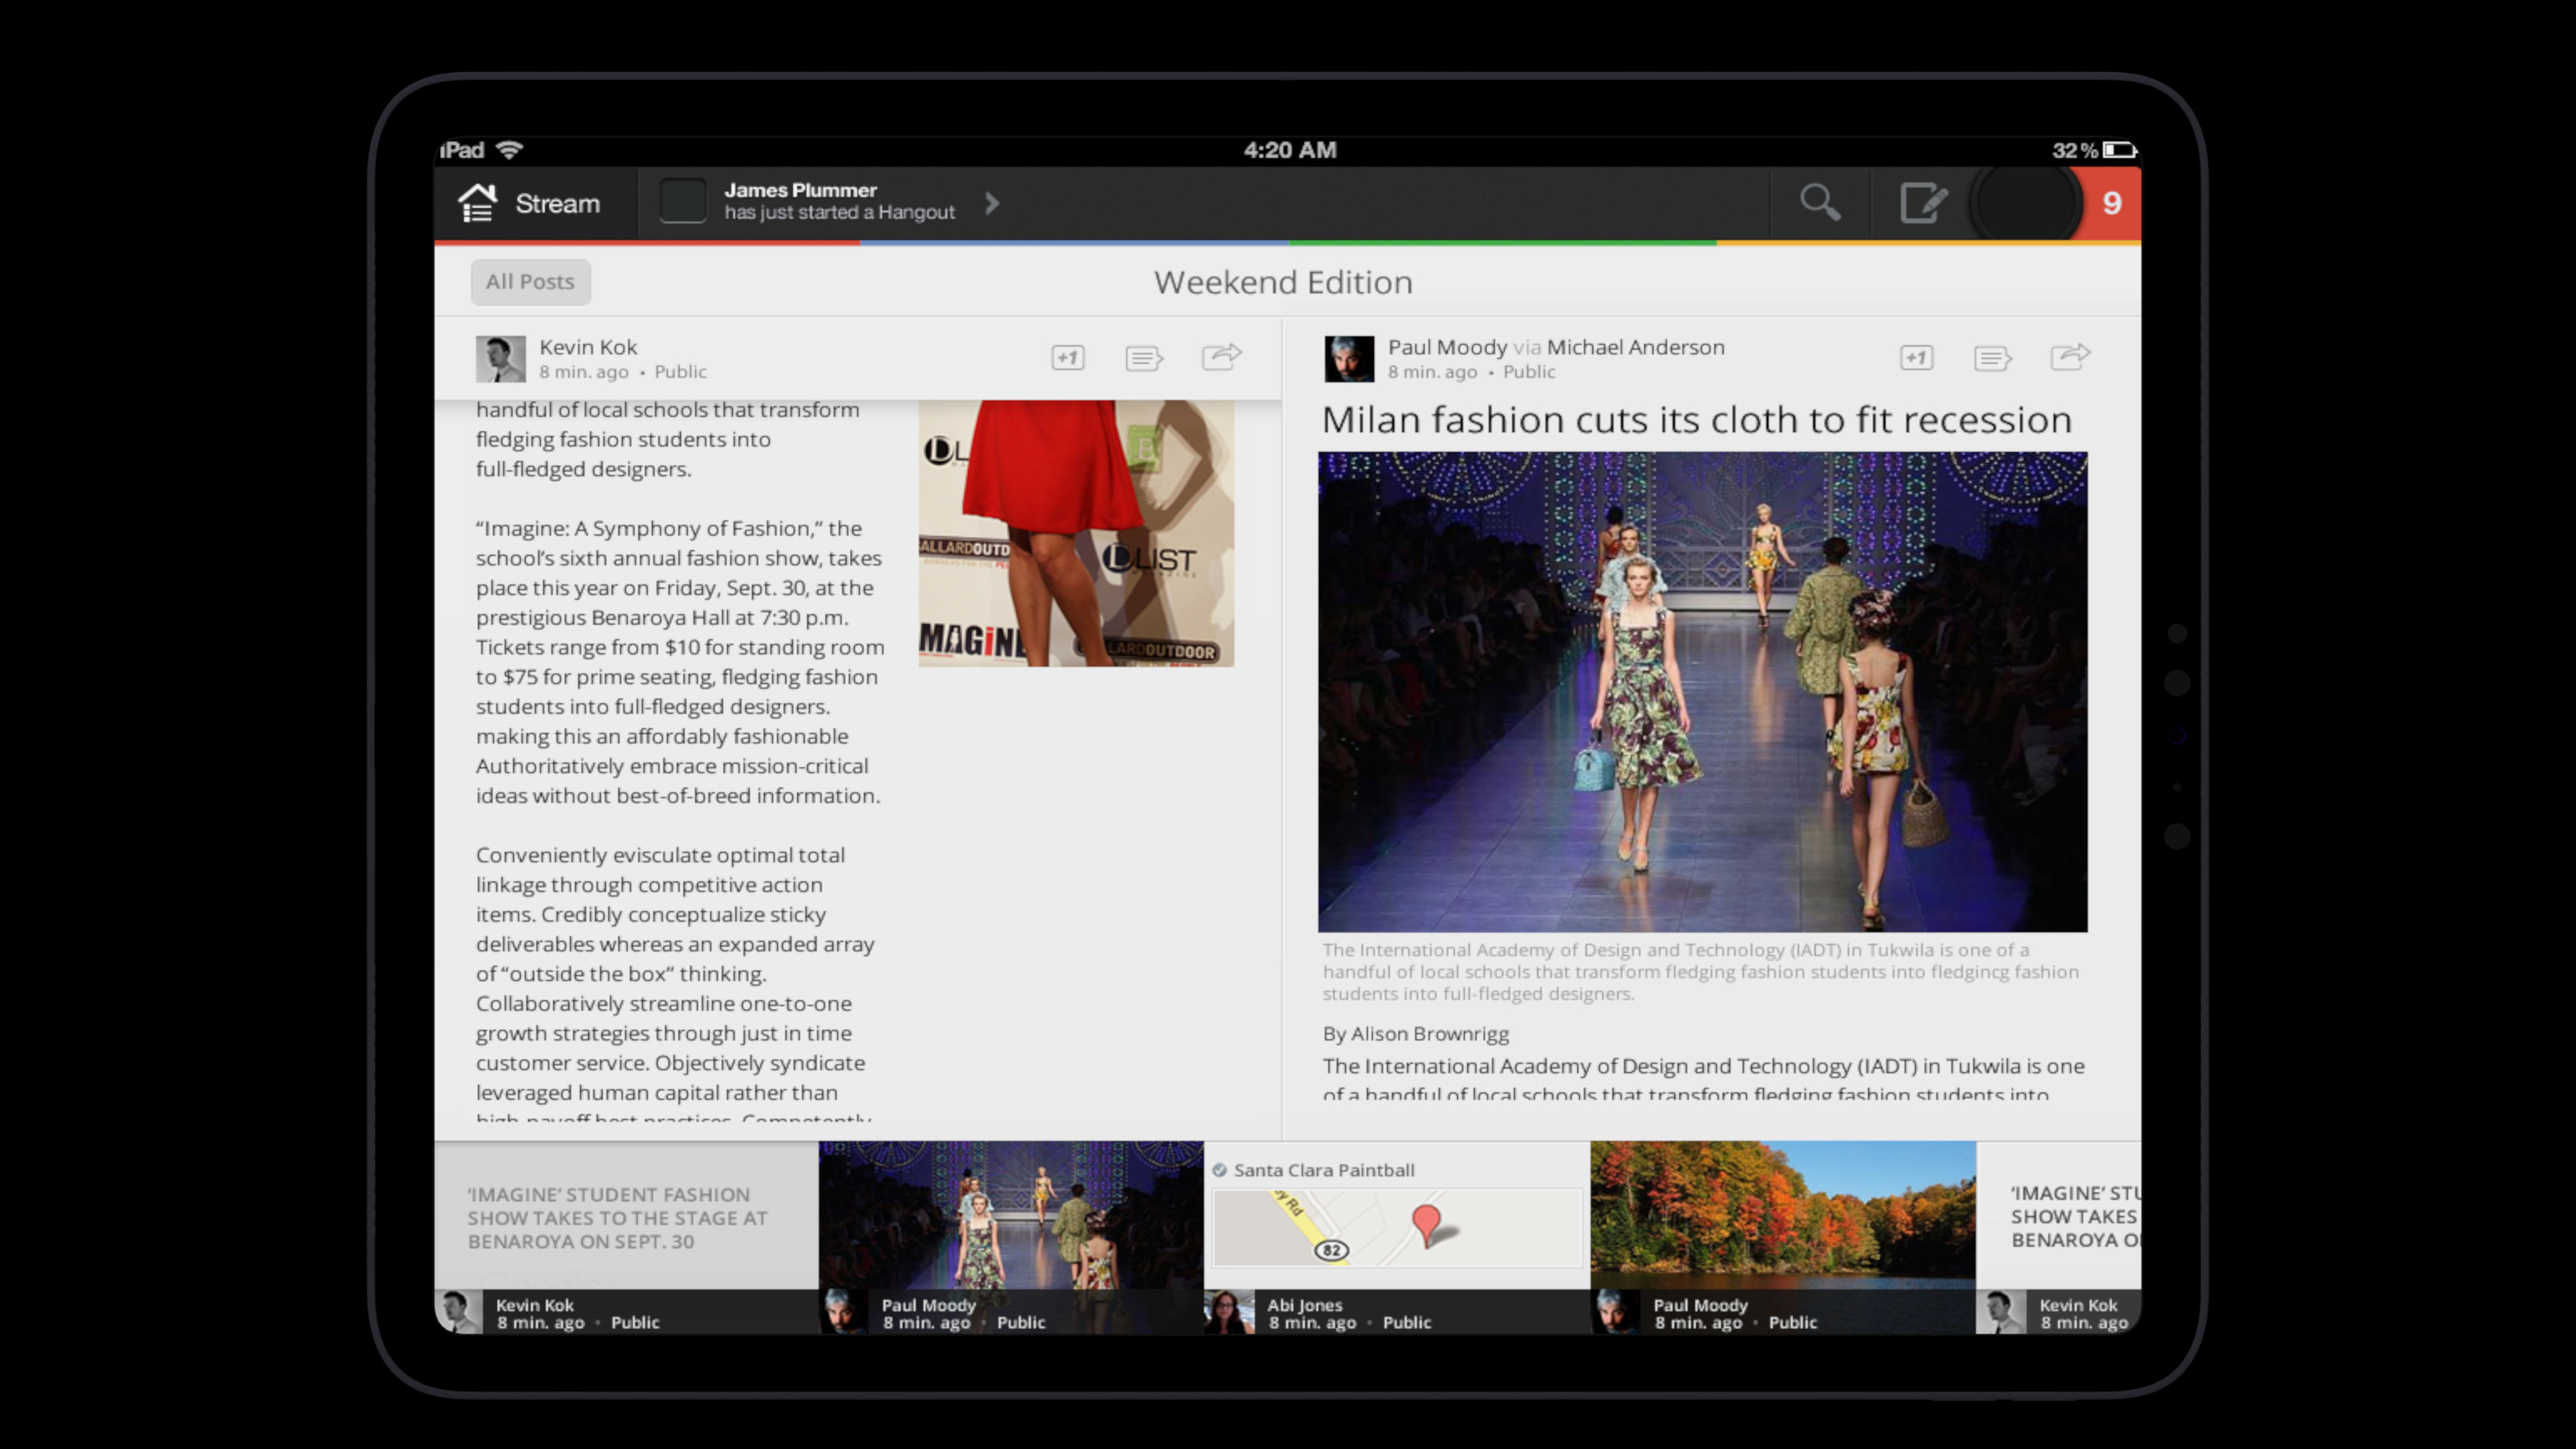
Task: Open the Santa Clara Paintball map card
Action: pos(1397,1237)
